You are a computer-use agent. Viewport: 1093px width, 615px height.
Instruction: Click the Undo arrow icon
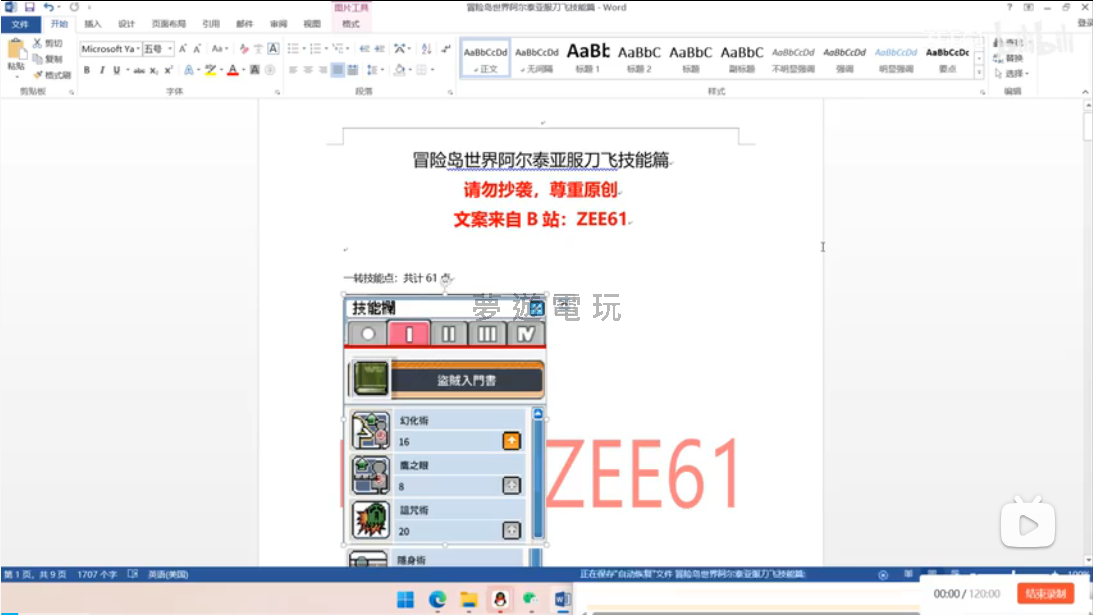(x=47, y=7)
